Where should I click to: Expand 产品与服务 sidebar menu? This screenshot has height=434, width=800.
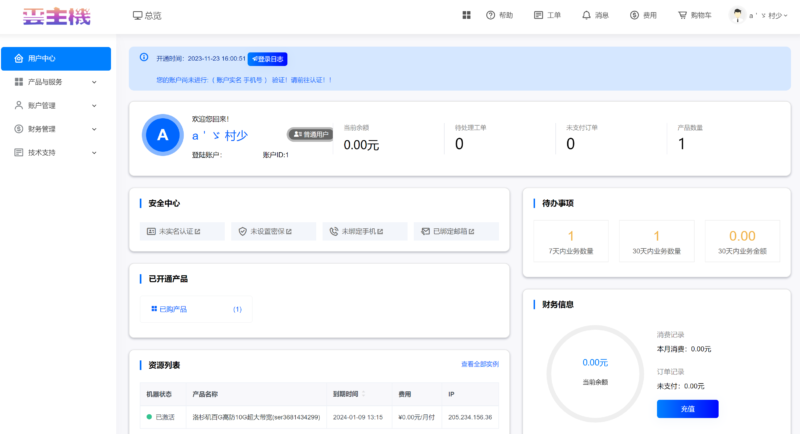(x=56, y=82)
